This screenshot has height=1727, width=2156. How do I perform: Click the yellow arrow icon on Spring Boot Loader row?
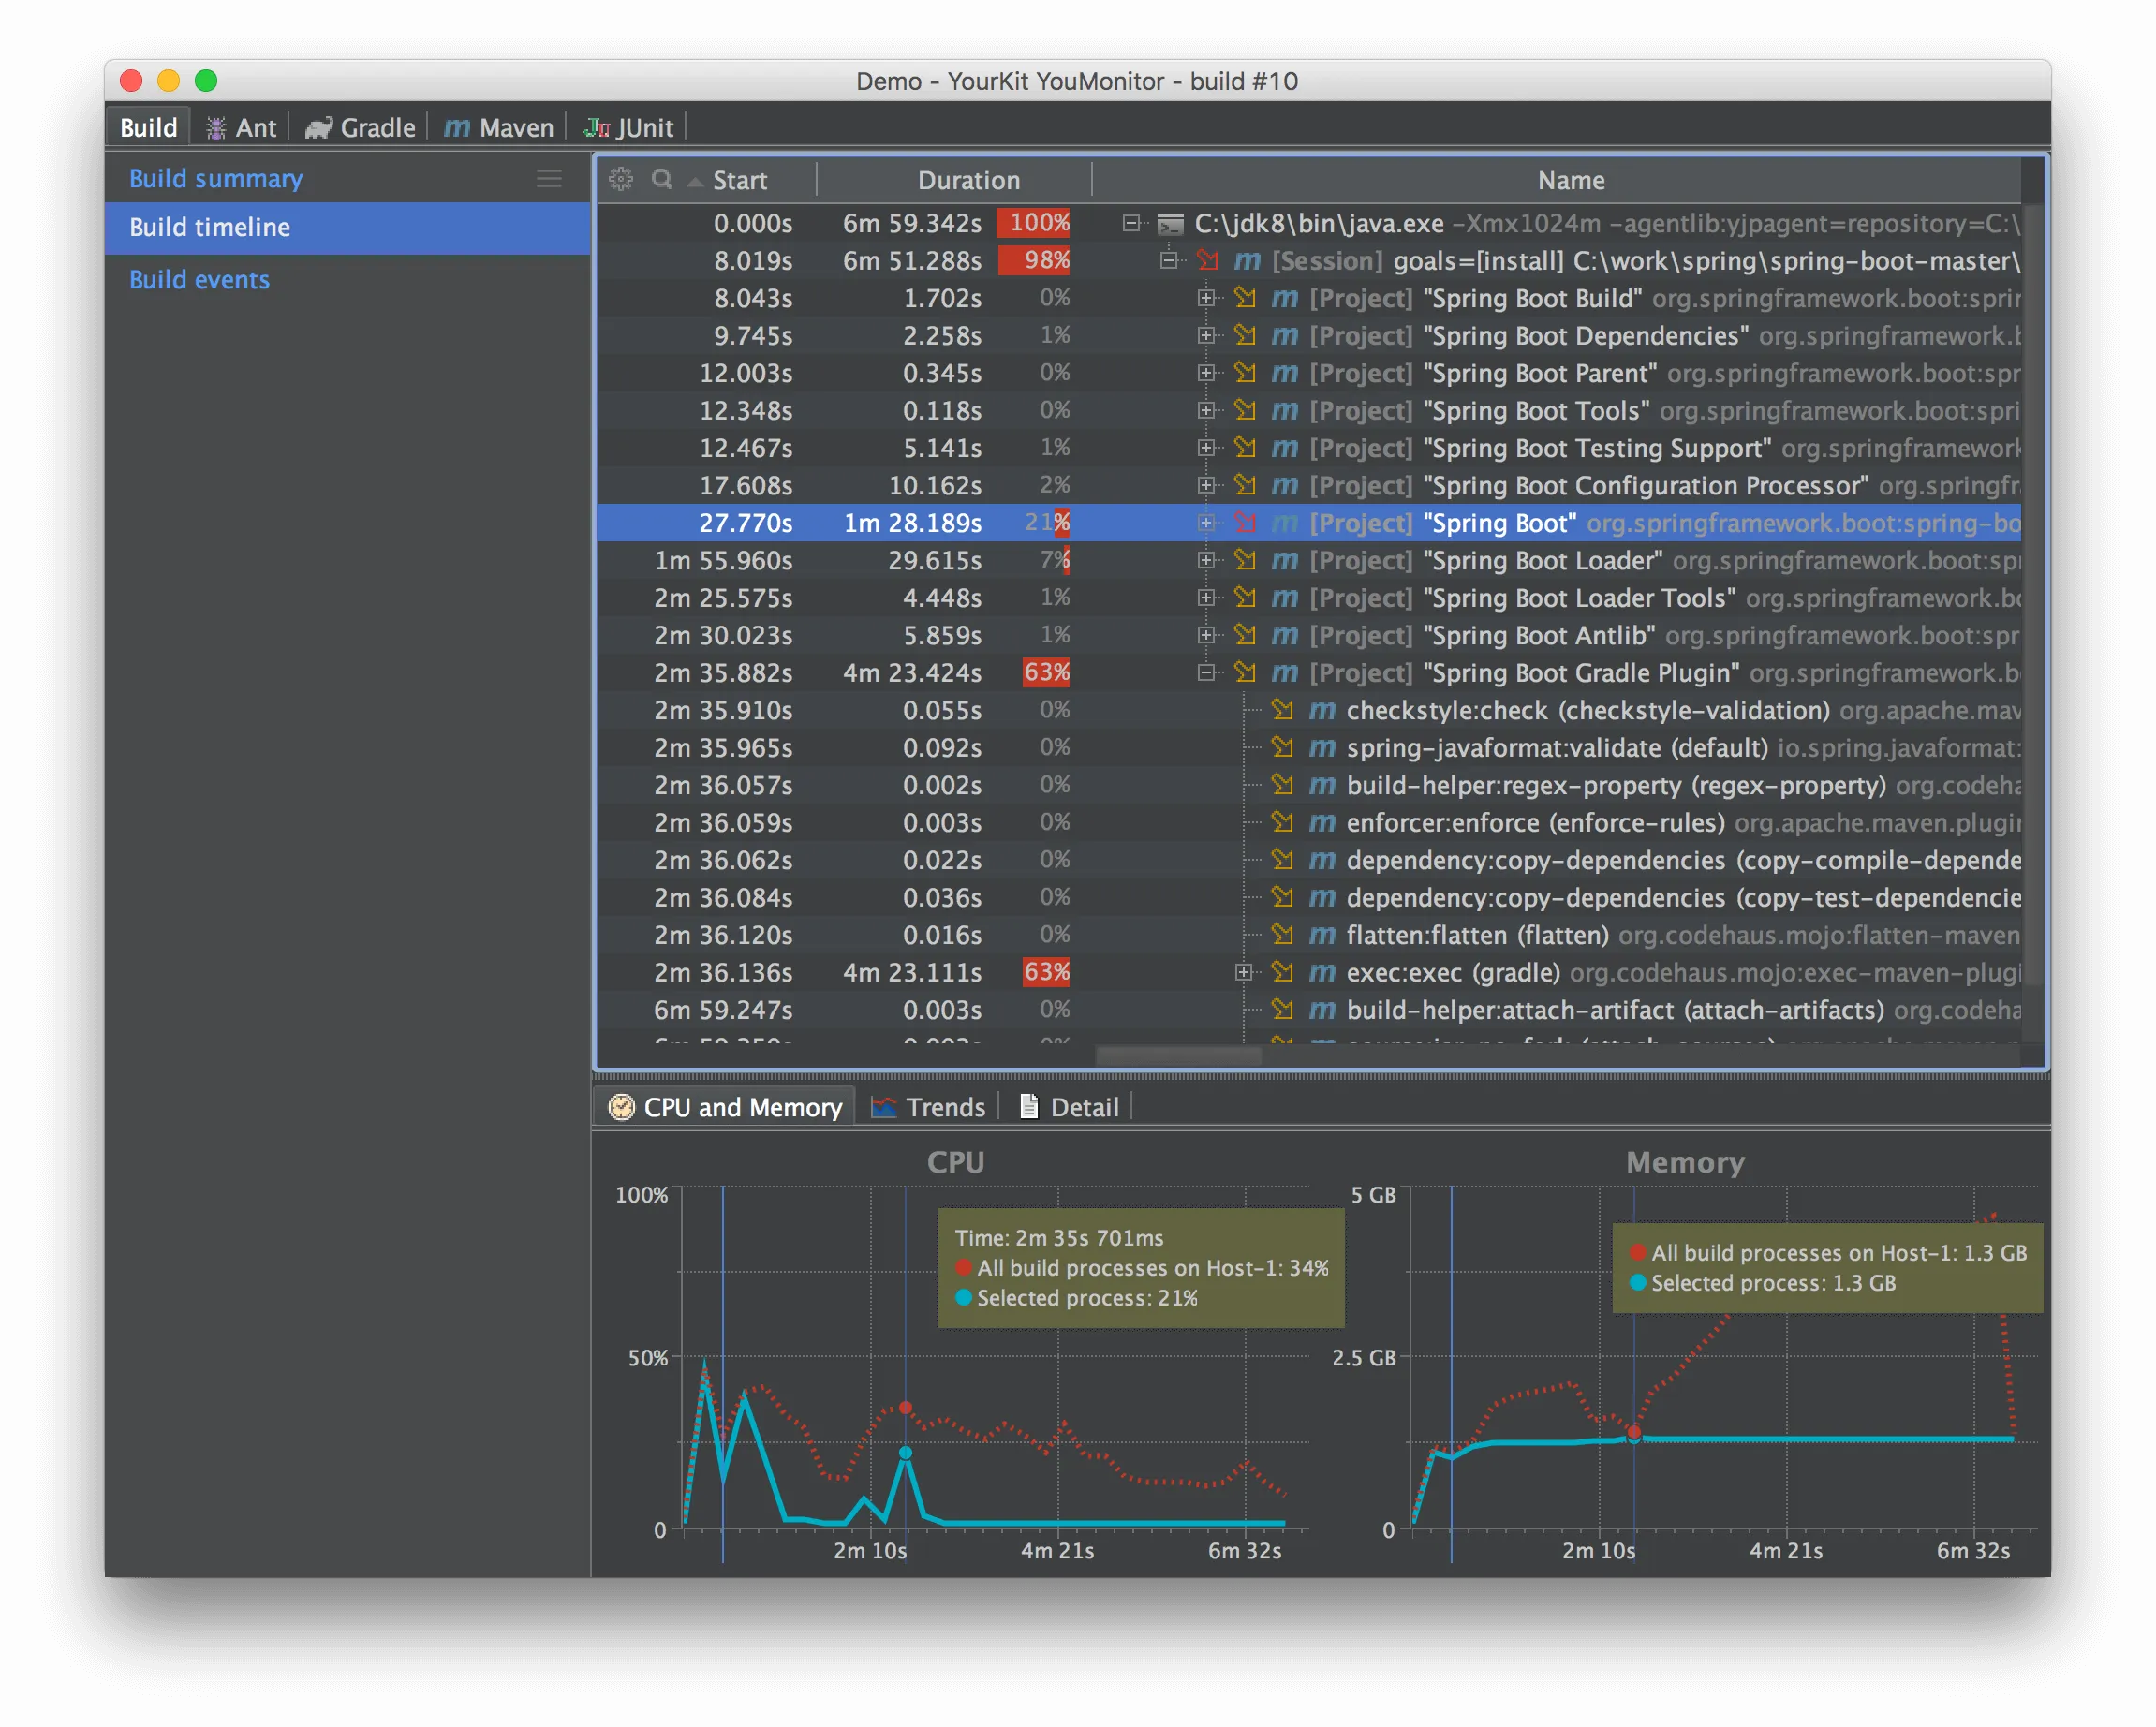coord(1245,560)
